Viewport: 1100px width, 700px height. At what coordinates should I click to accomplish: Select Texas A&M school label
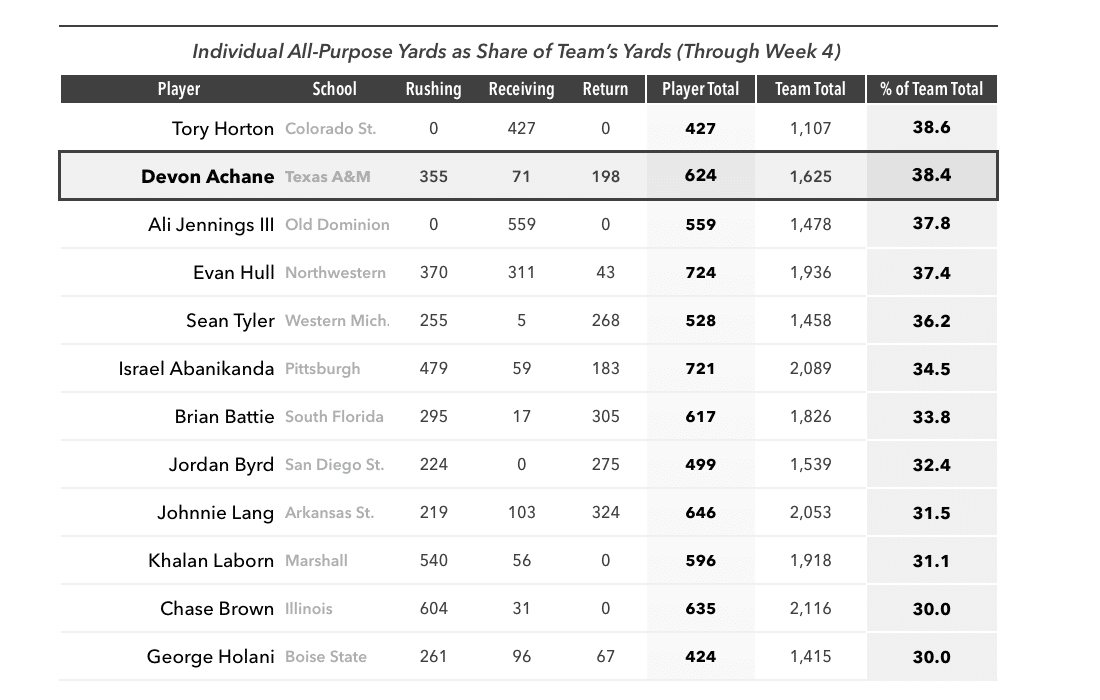[328, 177]
